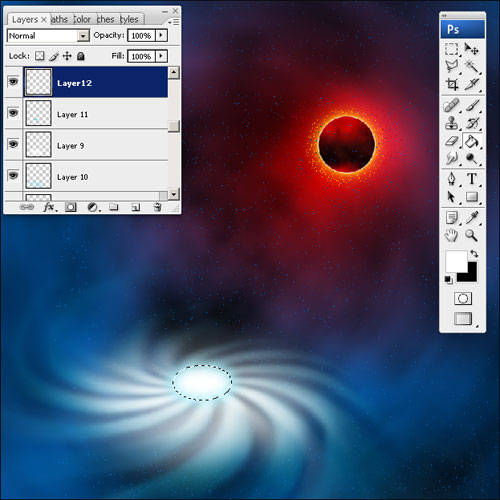Expand the Opacity slider arrow
Screen dimensions: 500x500
point(161,35)
